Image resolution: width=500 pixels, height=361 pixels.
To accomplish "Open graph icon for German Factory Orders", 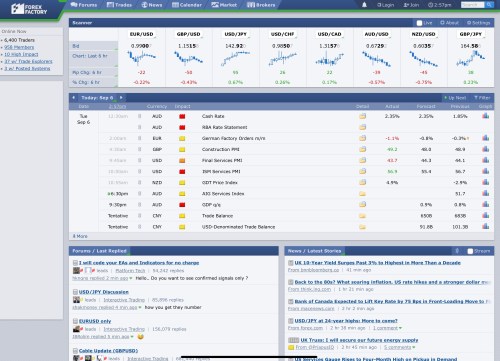I will [486, 138].
